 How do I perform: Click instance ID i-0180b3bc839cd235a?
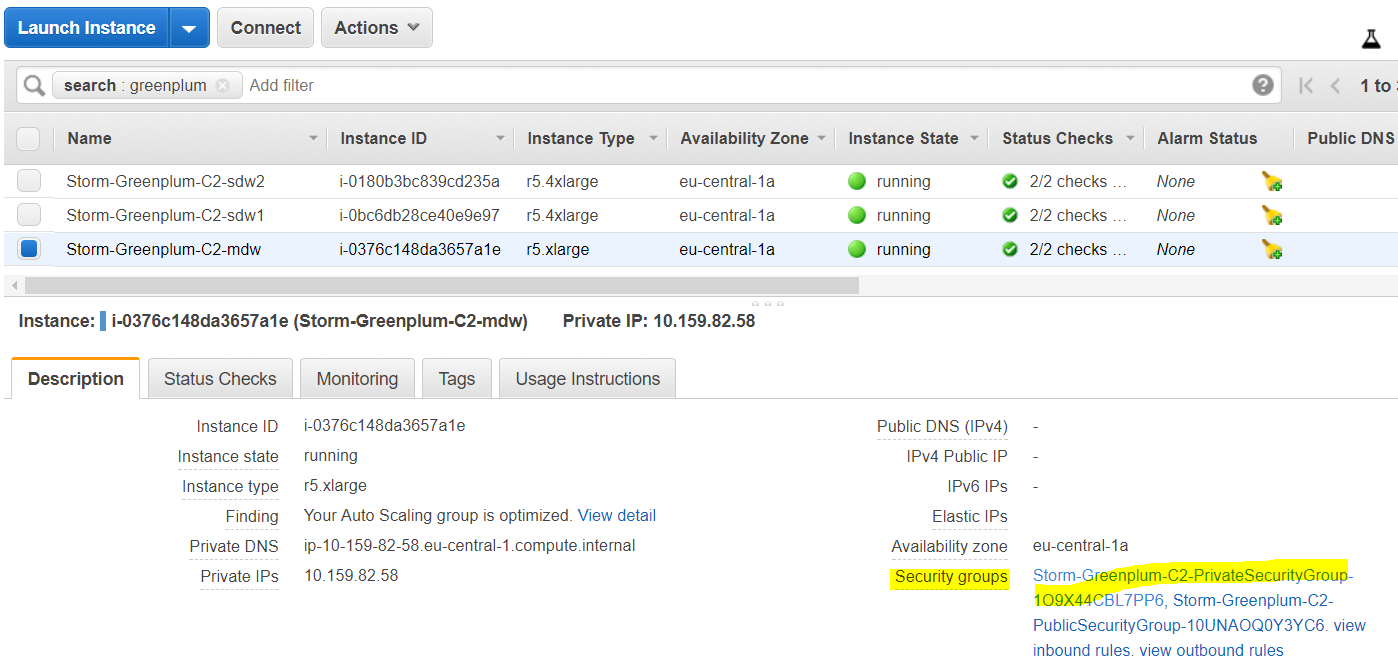419,181
